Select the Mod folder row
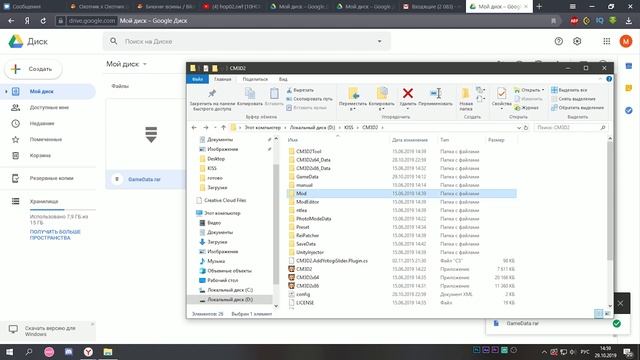Viewport: 640px width, 360px height. coord(402,193)
